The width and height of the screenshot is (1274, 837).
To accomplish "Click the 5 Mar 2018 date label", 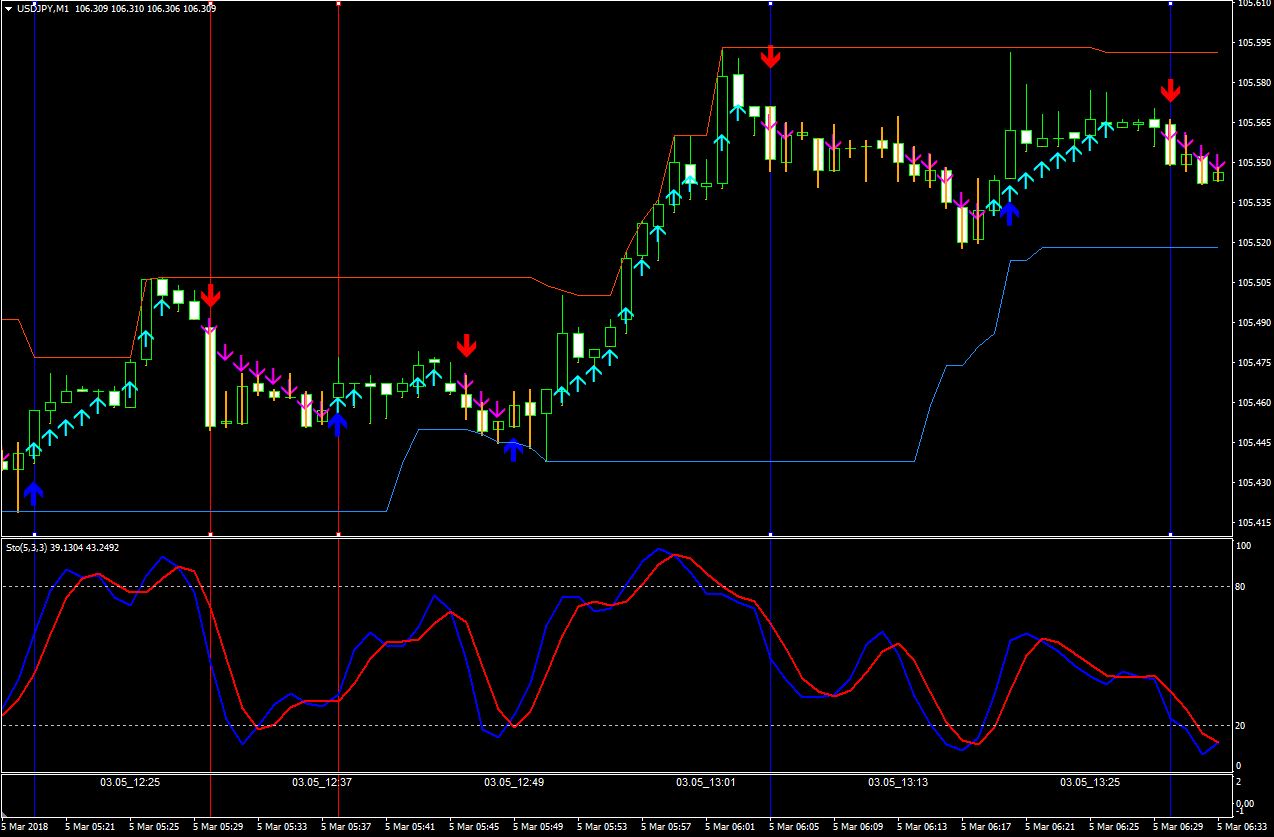I will (26, 827).
